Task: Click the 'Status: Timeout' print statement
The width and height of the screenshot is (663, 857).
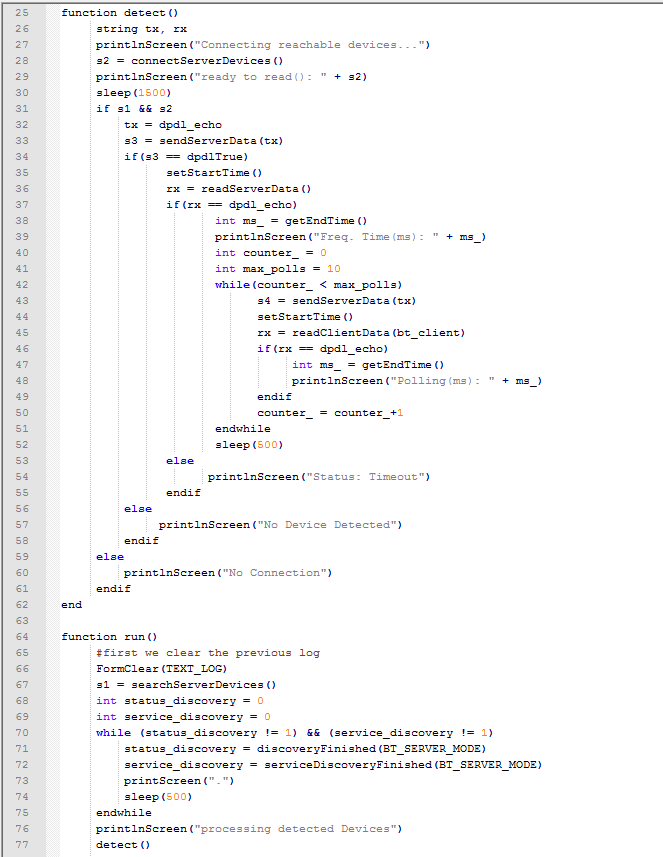Action: pyautogui.click(x=319, y=477)
